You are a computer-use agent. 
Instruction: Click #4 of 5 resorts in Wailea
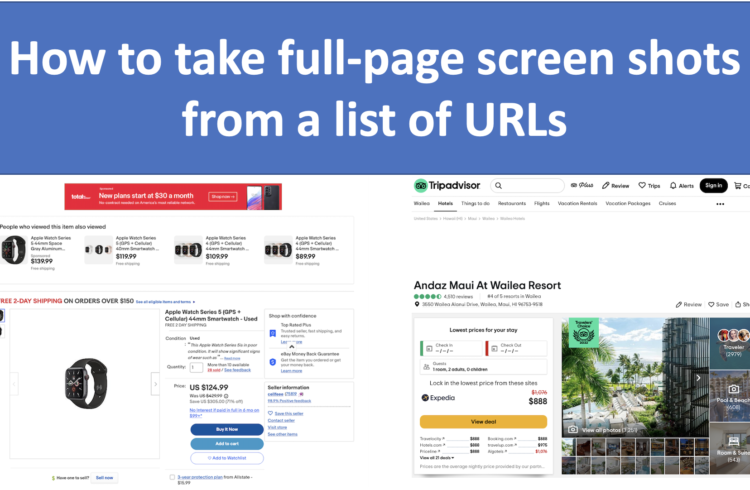coord(514,297)
